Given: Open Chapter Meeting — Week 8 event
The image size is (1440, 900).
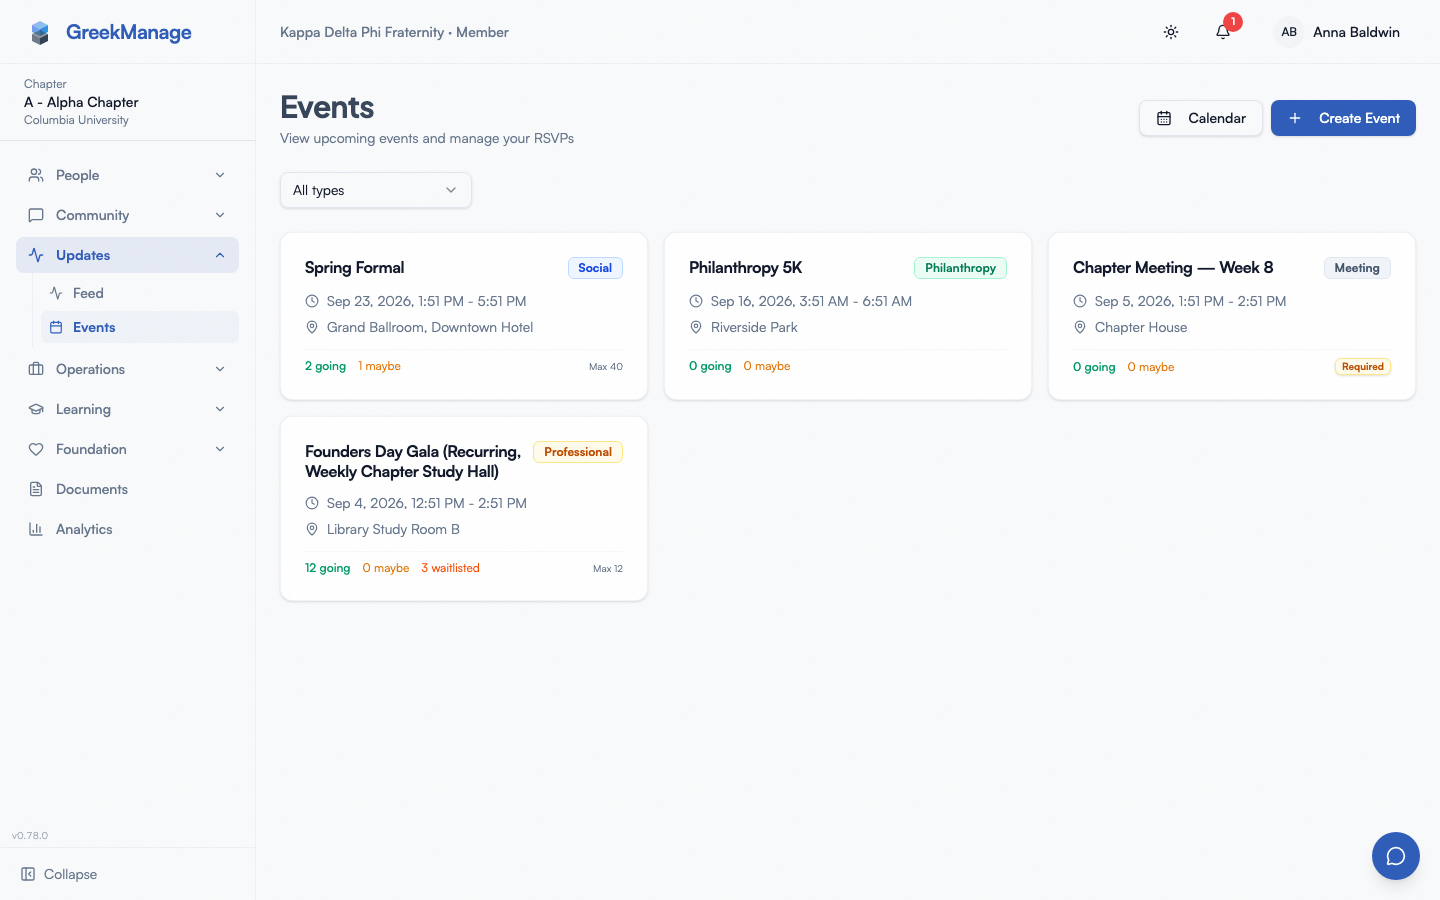Looking at the screenshot, I should (x=1232, y=316).
